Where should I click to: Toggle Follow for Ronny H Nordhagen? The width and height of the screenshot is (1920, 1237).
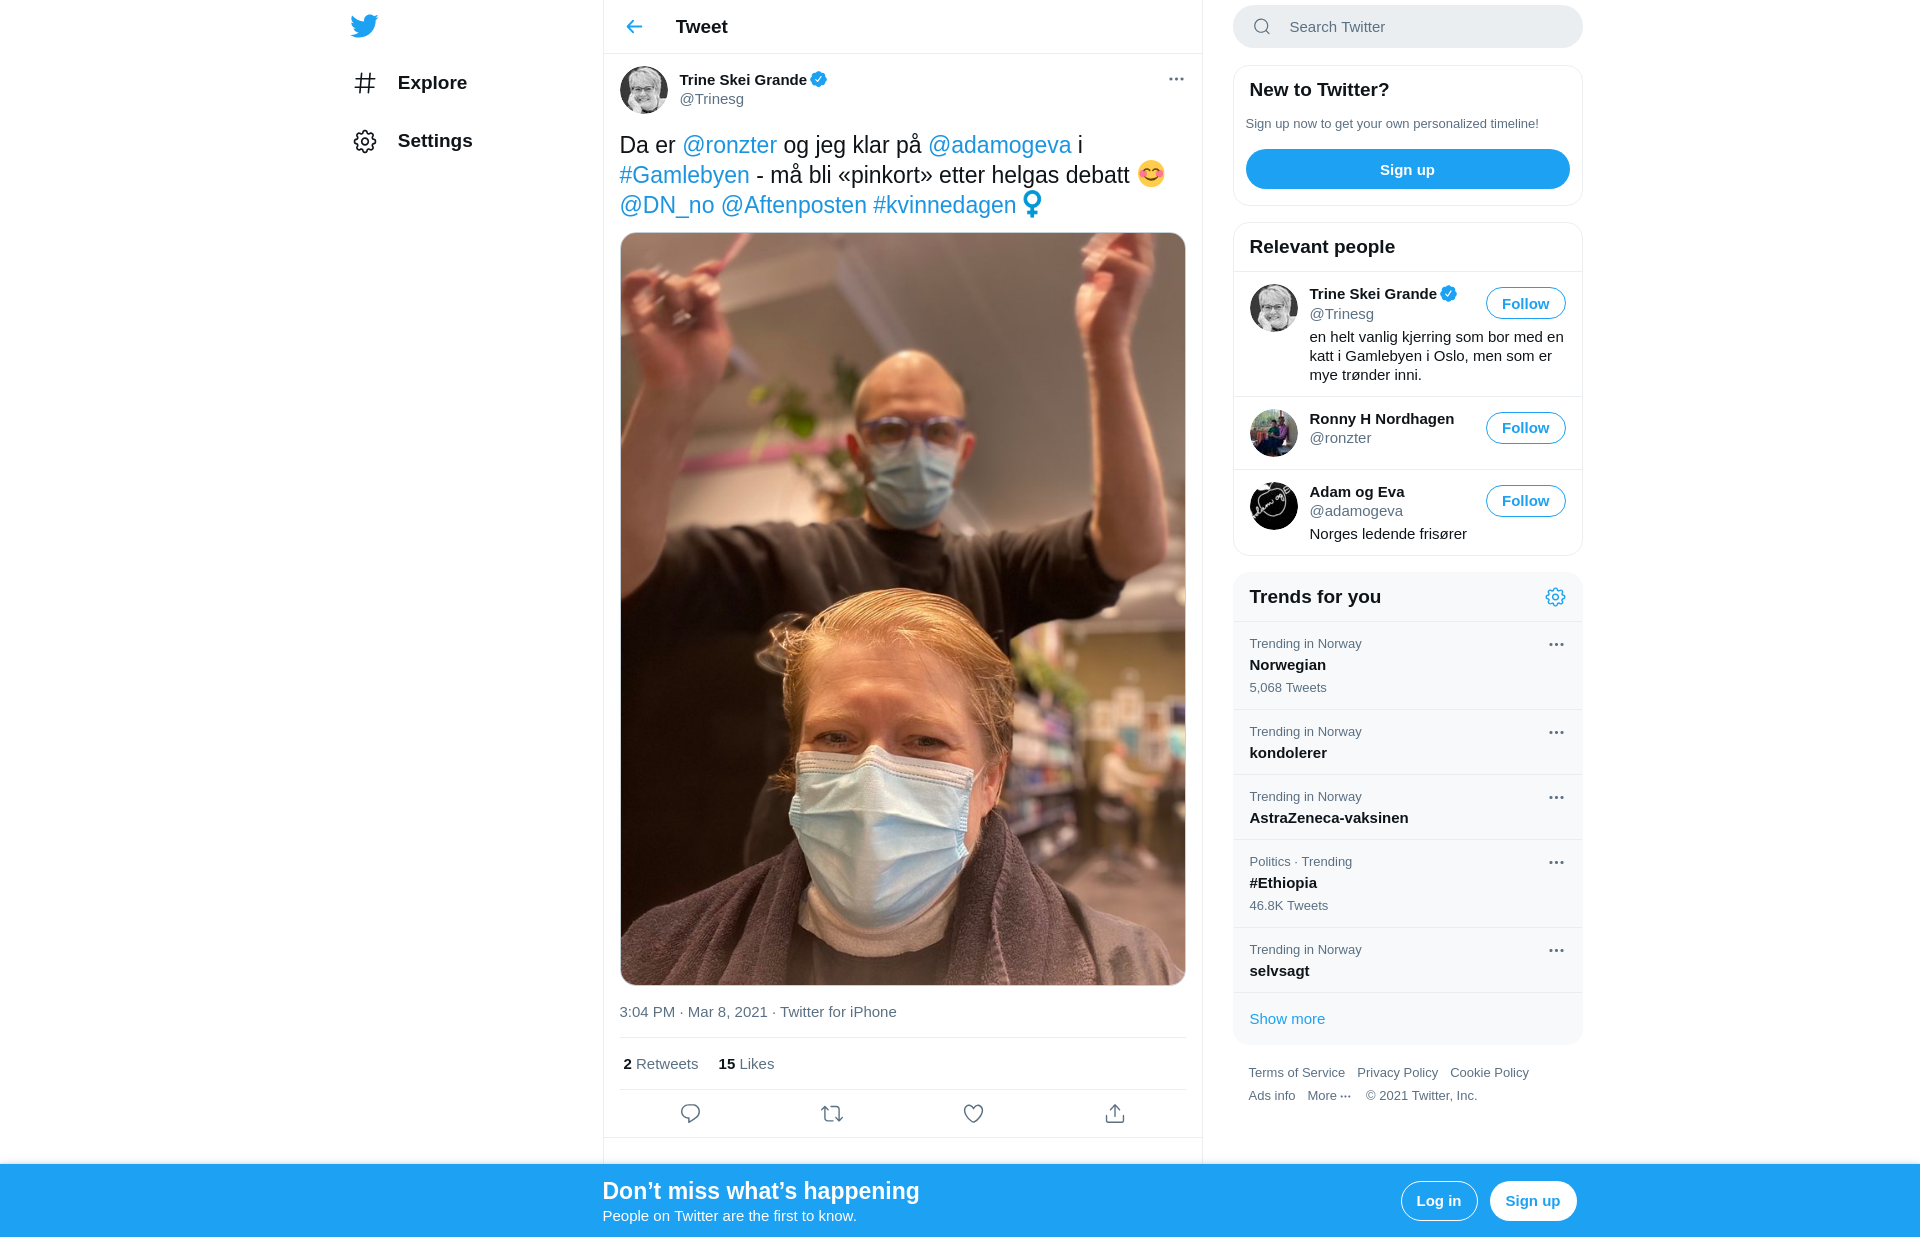(x=1525, y=428)
